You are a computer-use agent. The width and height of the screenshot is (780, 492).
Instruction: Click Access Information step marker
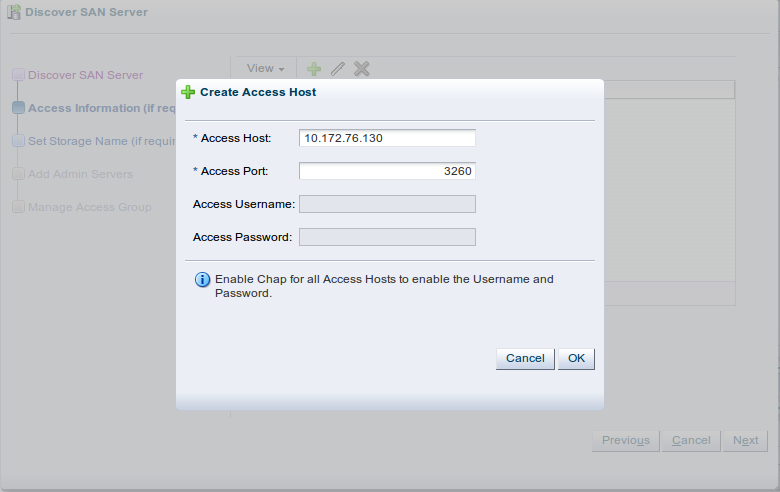[18, 108]
